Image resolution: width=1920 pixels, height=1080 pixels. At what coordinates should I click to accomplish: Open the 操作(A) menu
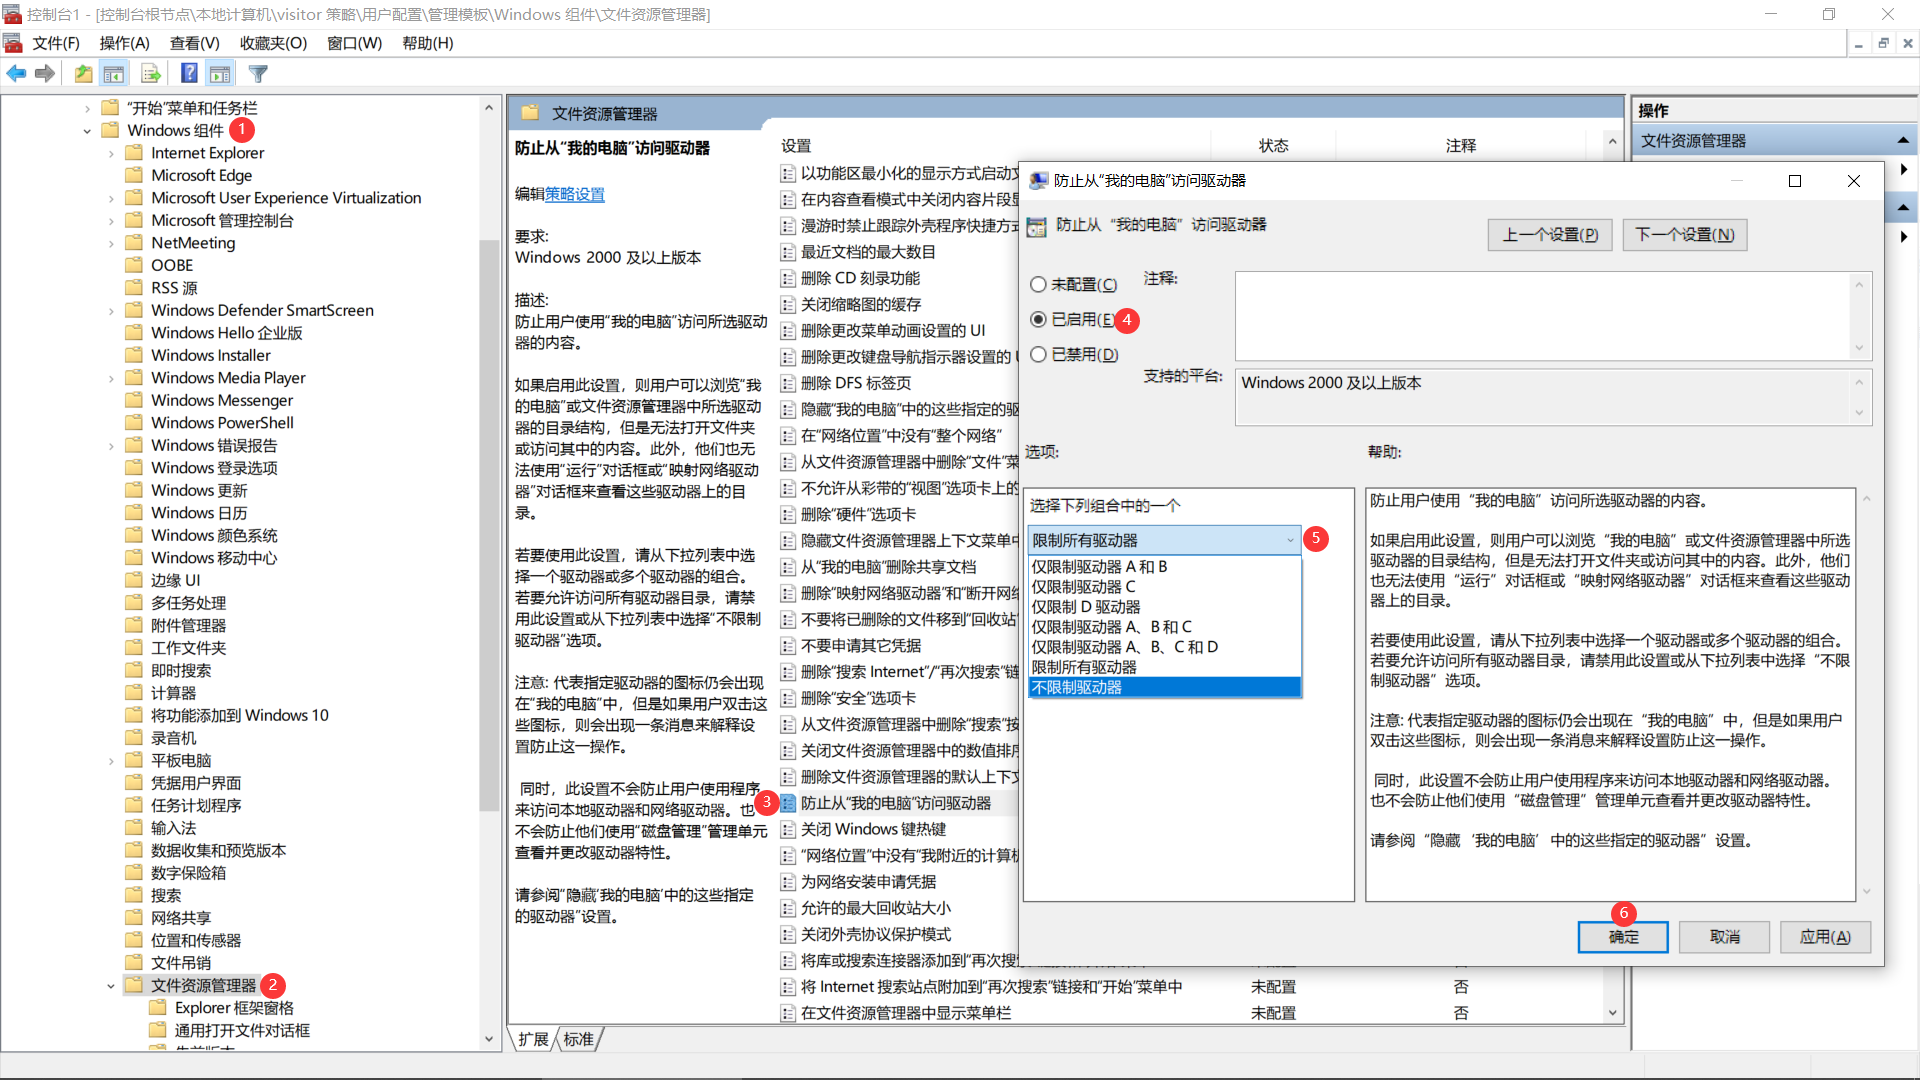point(124,43)
